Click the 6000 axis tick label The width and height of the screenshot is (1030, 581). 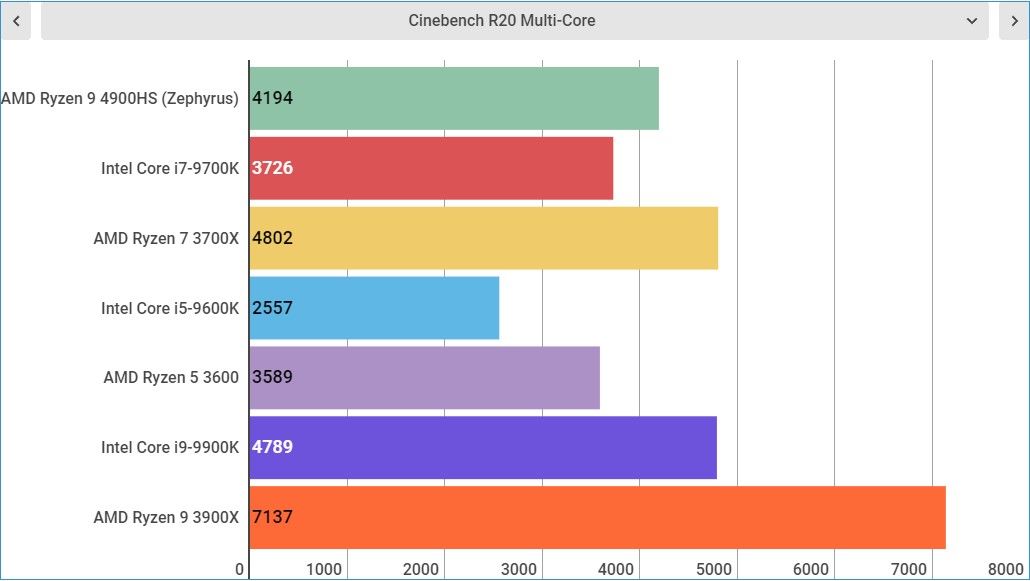point(811,569)
